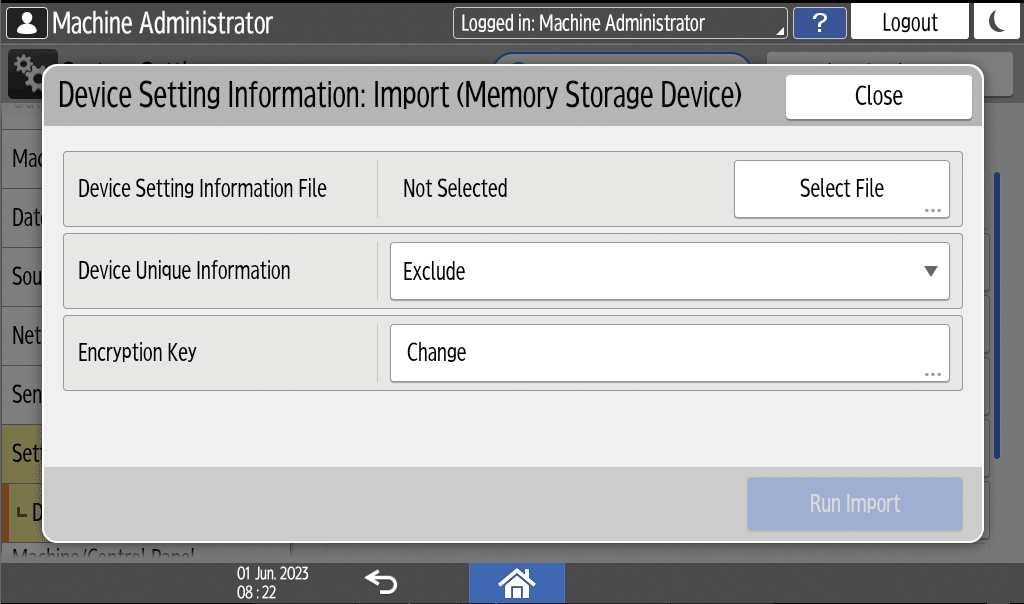Click the 'Not Selected' file status text

pyautogui.click(x=455, y=189)
